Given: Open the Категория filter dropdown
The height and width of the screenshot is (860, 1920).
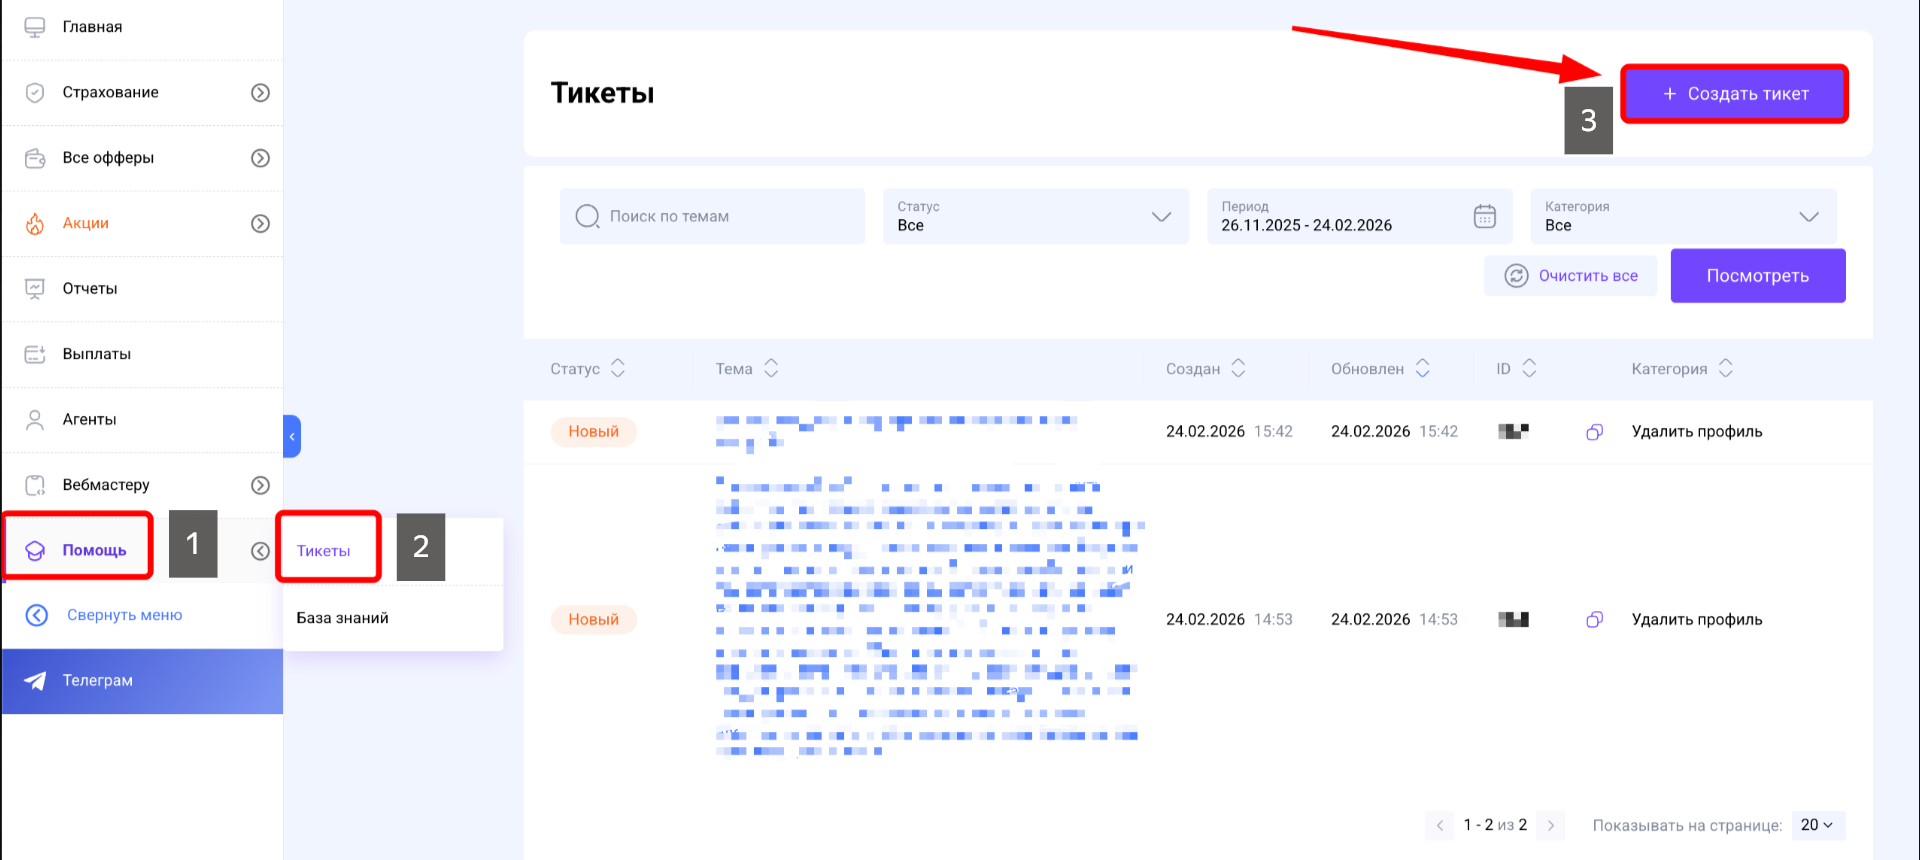Looking at the screenshot, I should click(1683, 217).
